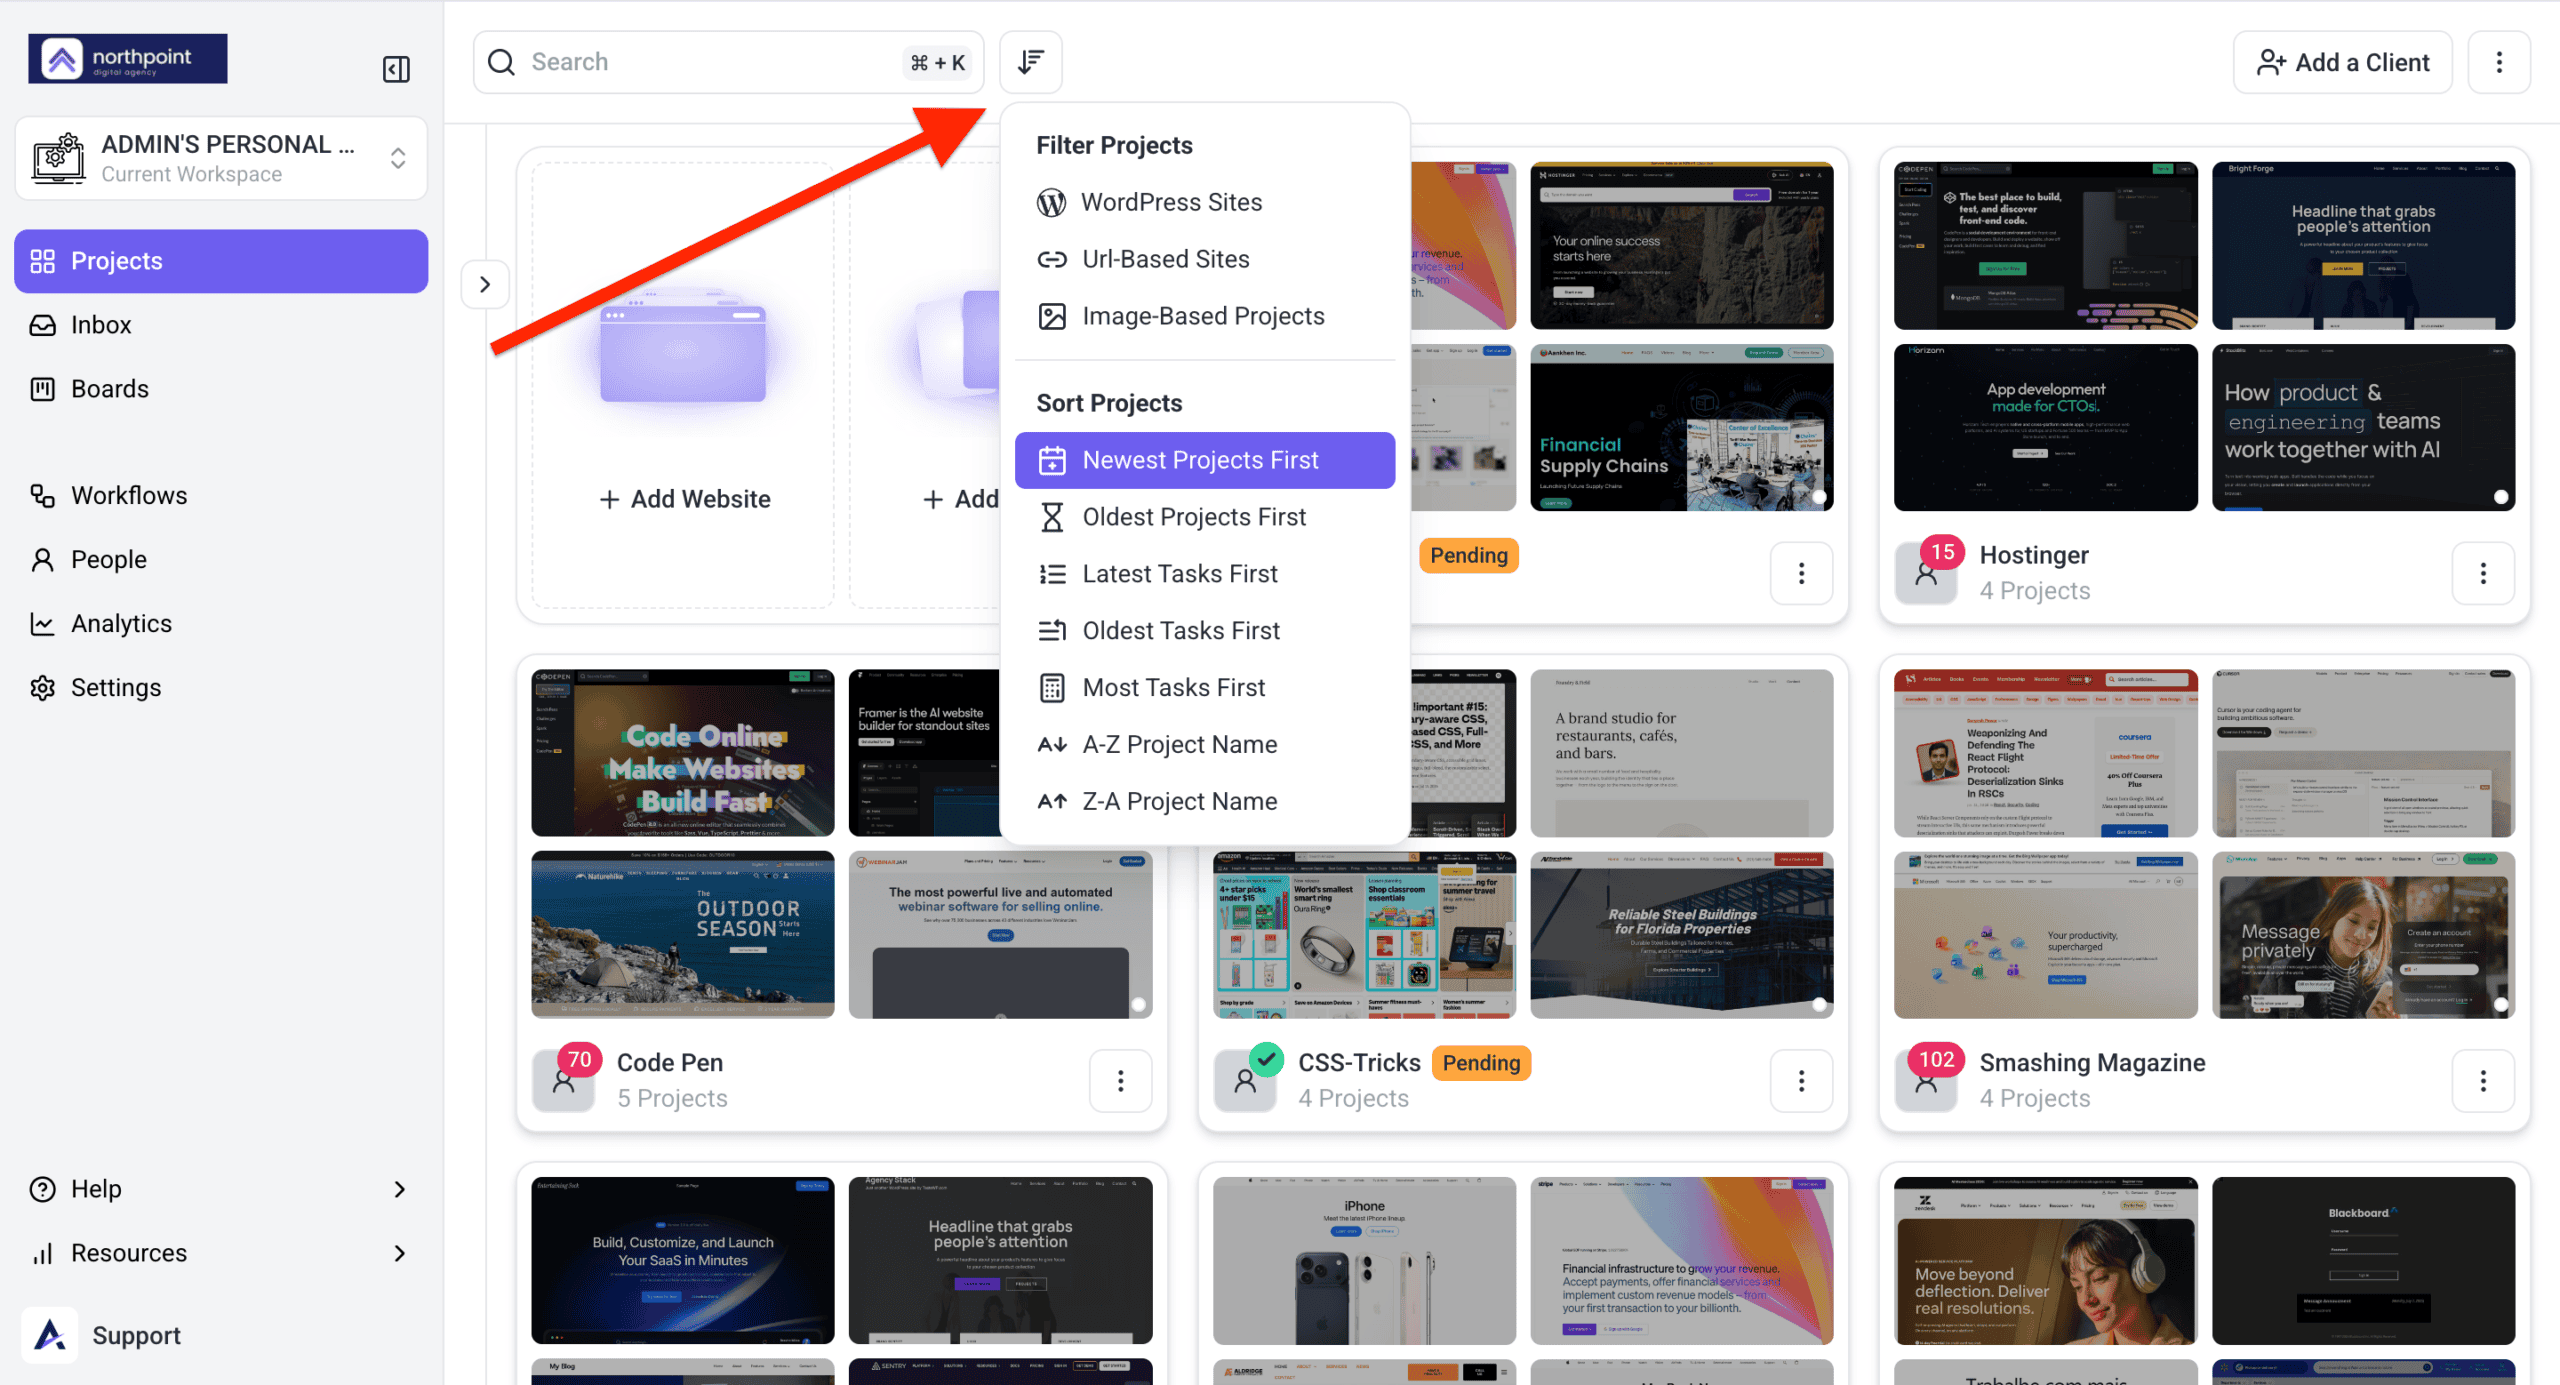Screen dimensions: 2560x1385
Task: Sort by Oldest Tasks First
Action: 1205,631
